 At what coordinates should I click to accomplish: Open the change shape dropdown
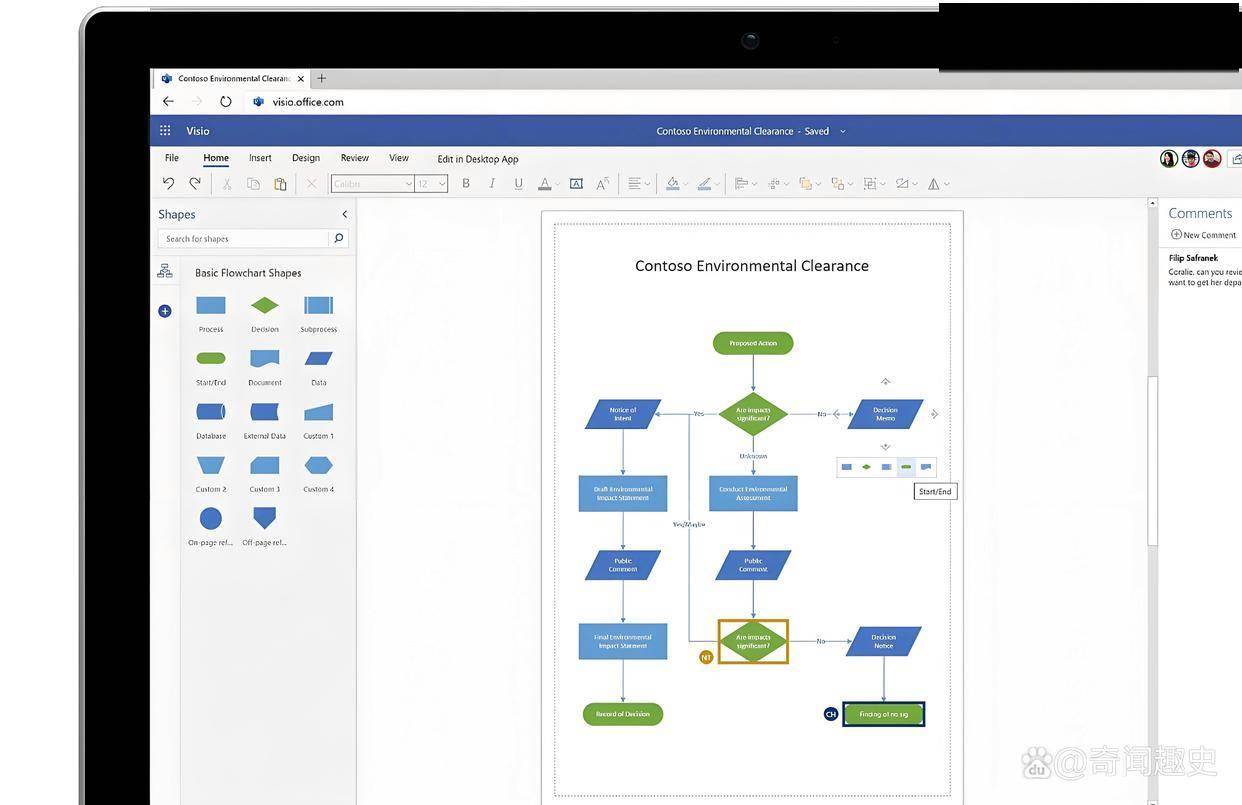[906, 184]
